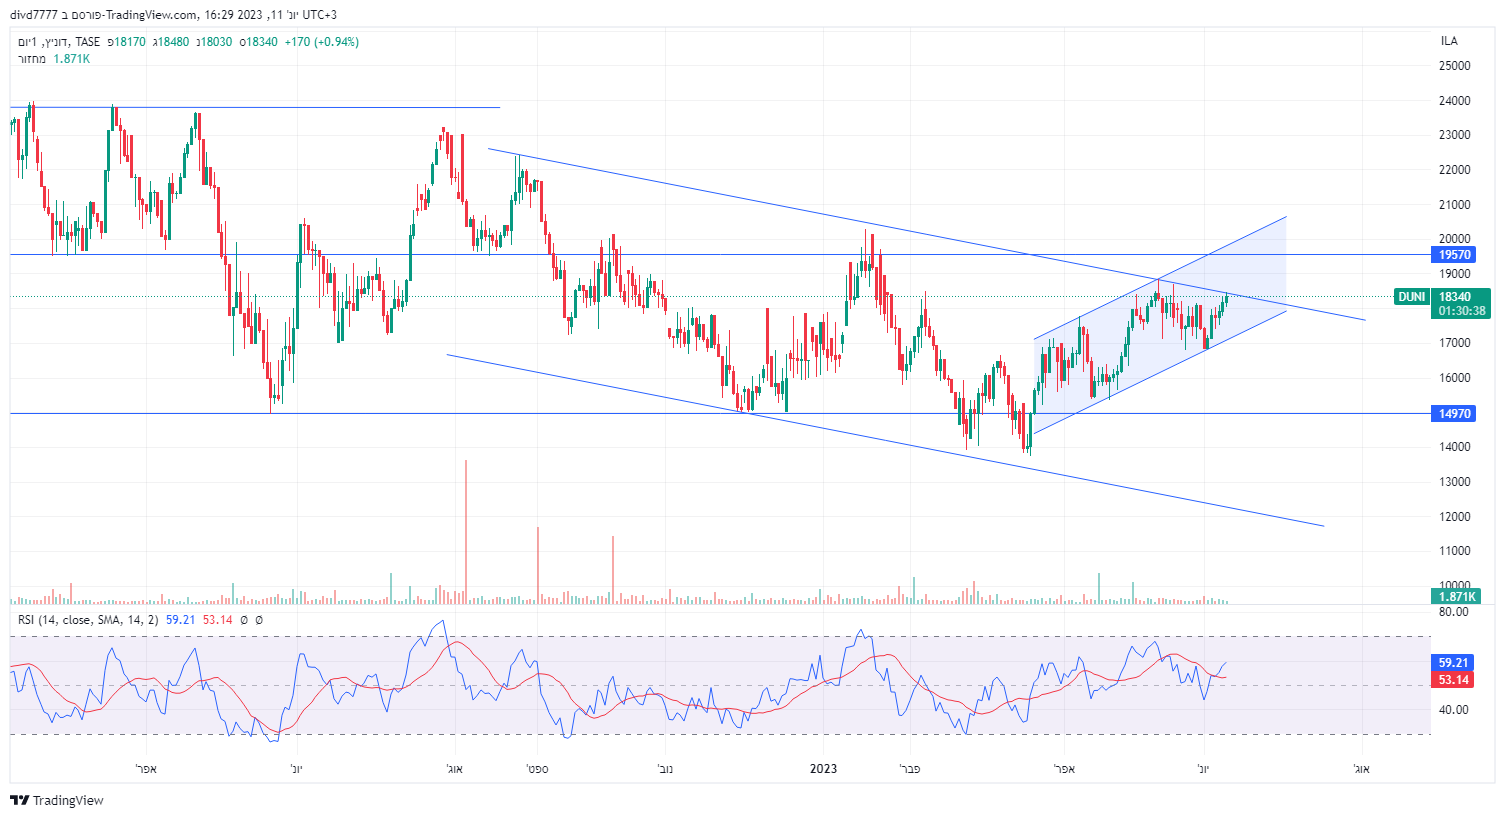Click the 53.14 value in RSI legend

[x=218, y=620]
